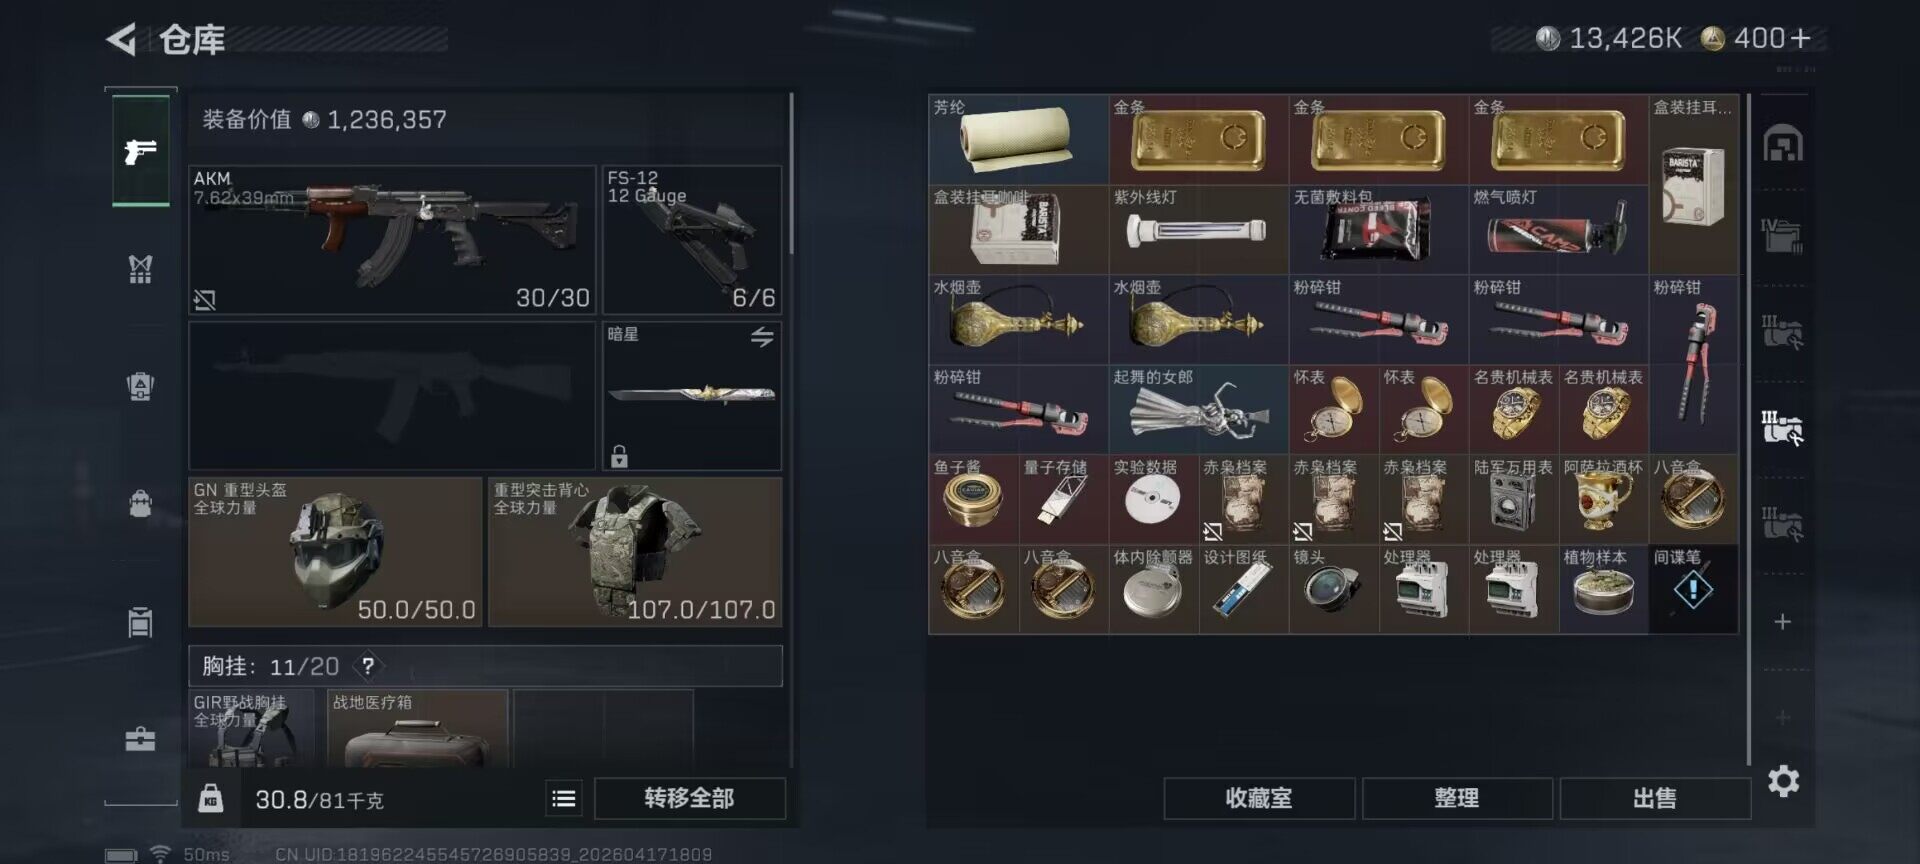Click the warehouse grid vertical scrollbar
The image size is (1920, 864).
point(1749,430)
